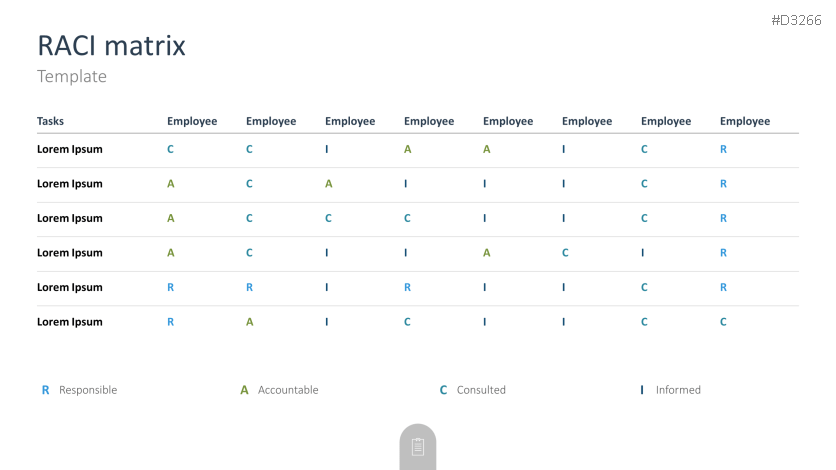
Task: Click the green A legend marker beside Accountable
Action: pyautogui.click(x=244, y=390)
